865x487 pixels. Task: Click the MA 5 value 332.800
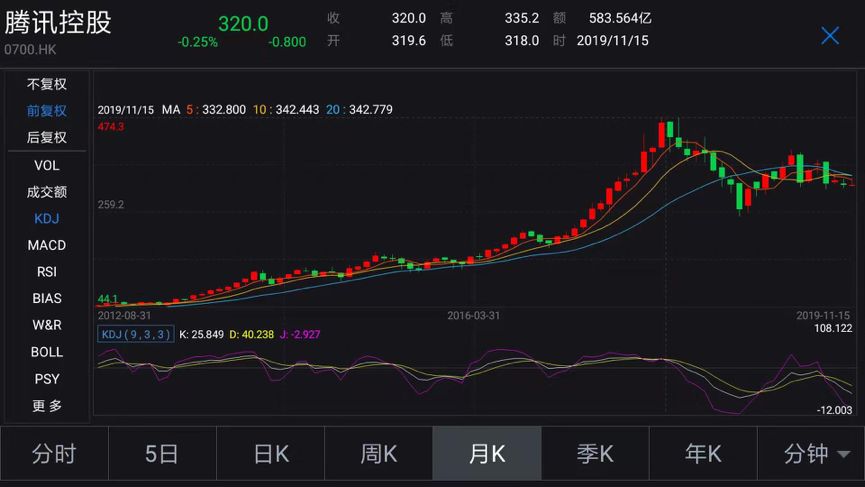[x=224, y=110]
